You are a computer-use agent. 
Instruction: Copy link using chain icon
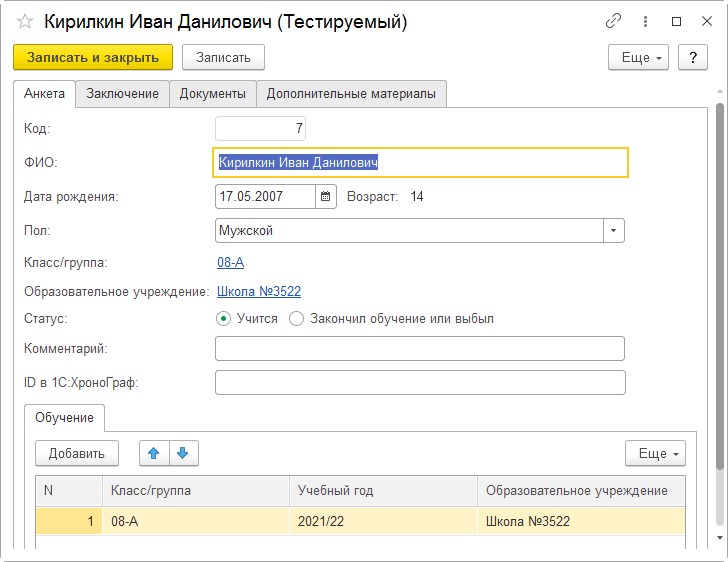[613, 21]
